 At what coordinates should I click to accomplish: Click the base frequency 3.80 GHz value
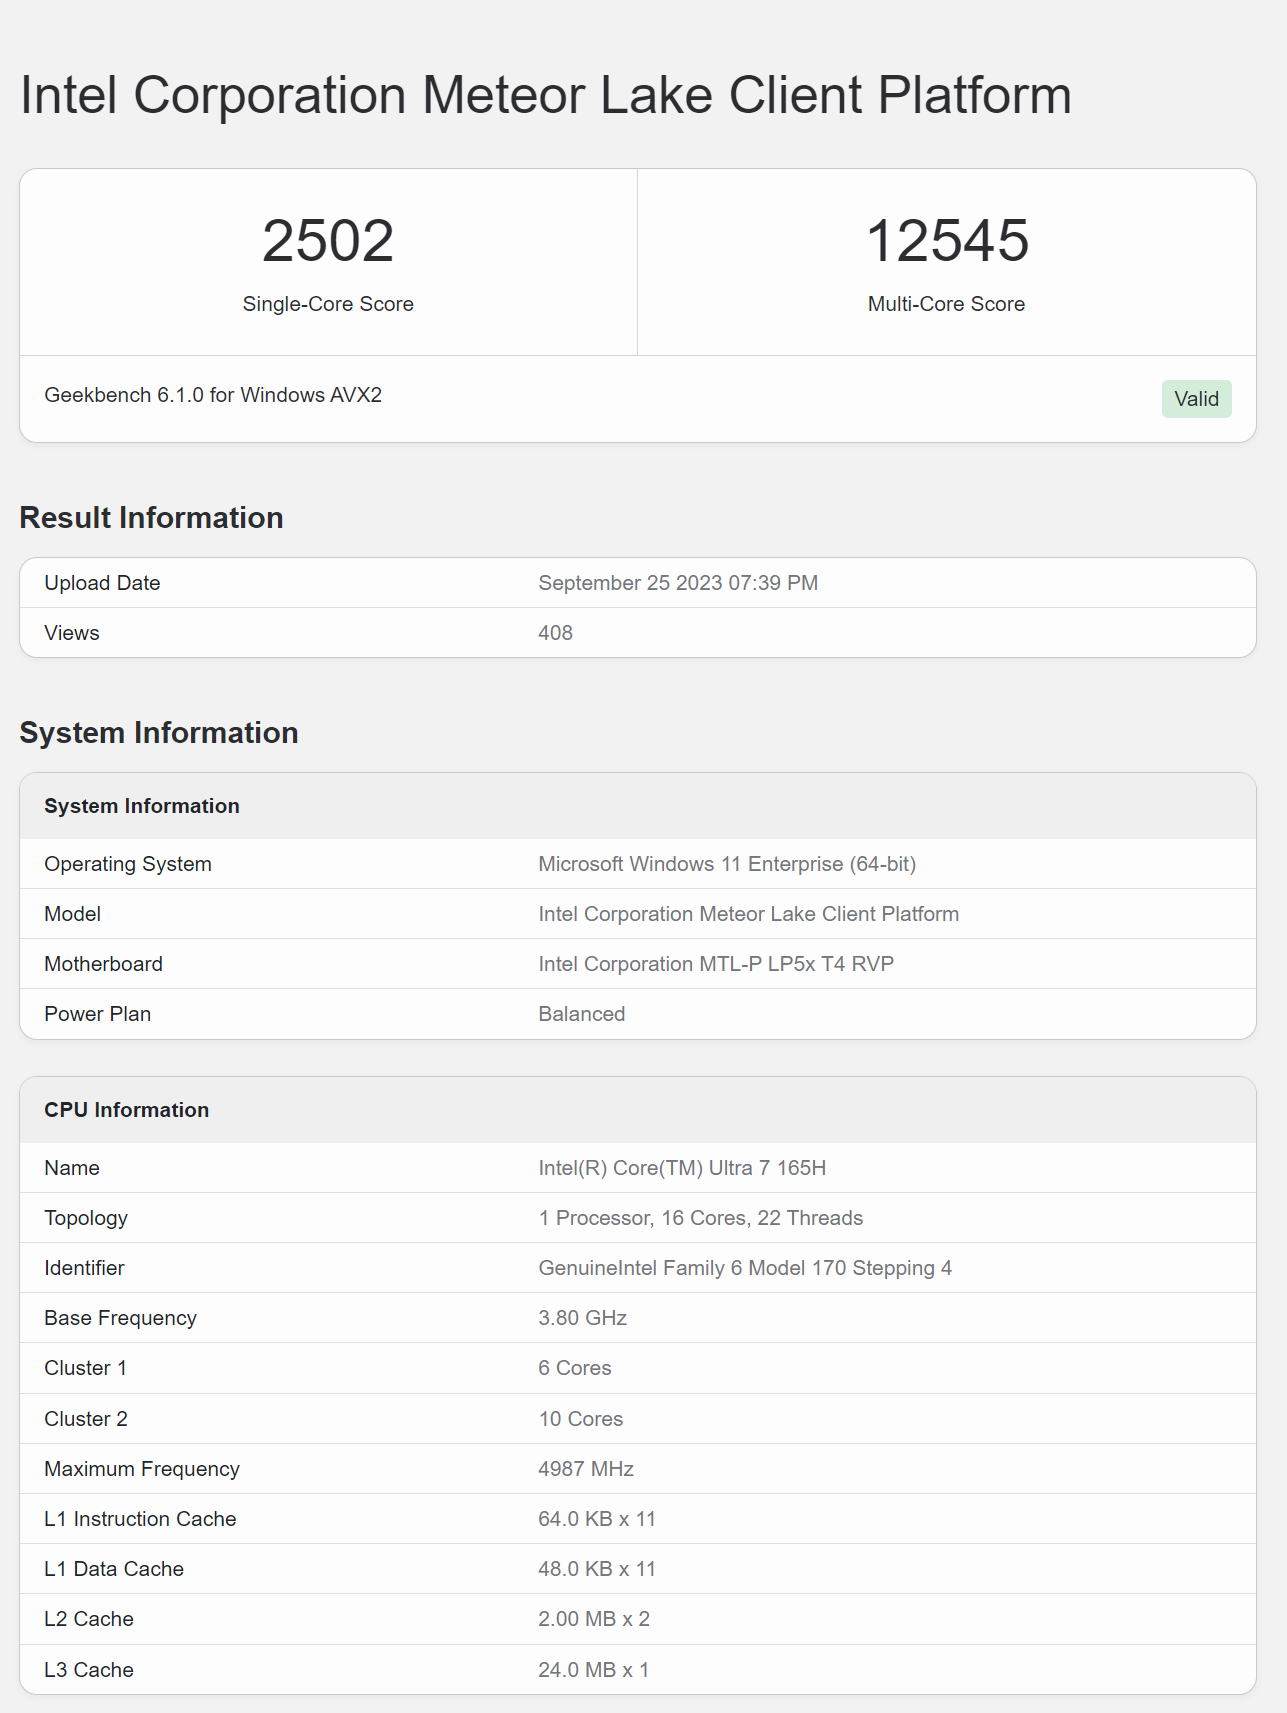point(582,1318)
